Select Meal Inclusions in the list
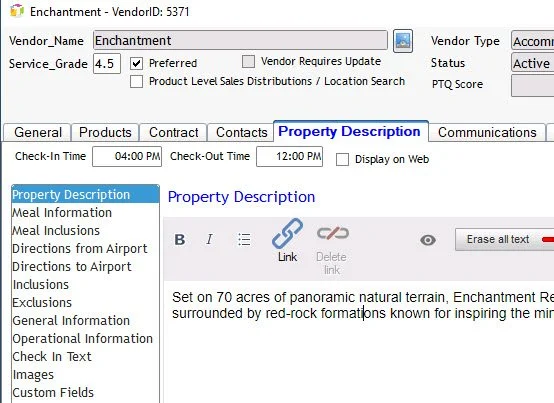The height and width of the screenshot is (403, 554). tap(86, 231)
